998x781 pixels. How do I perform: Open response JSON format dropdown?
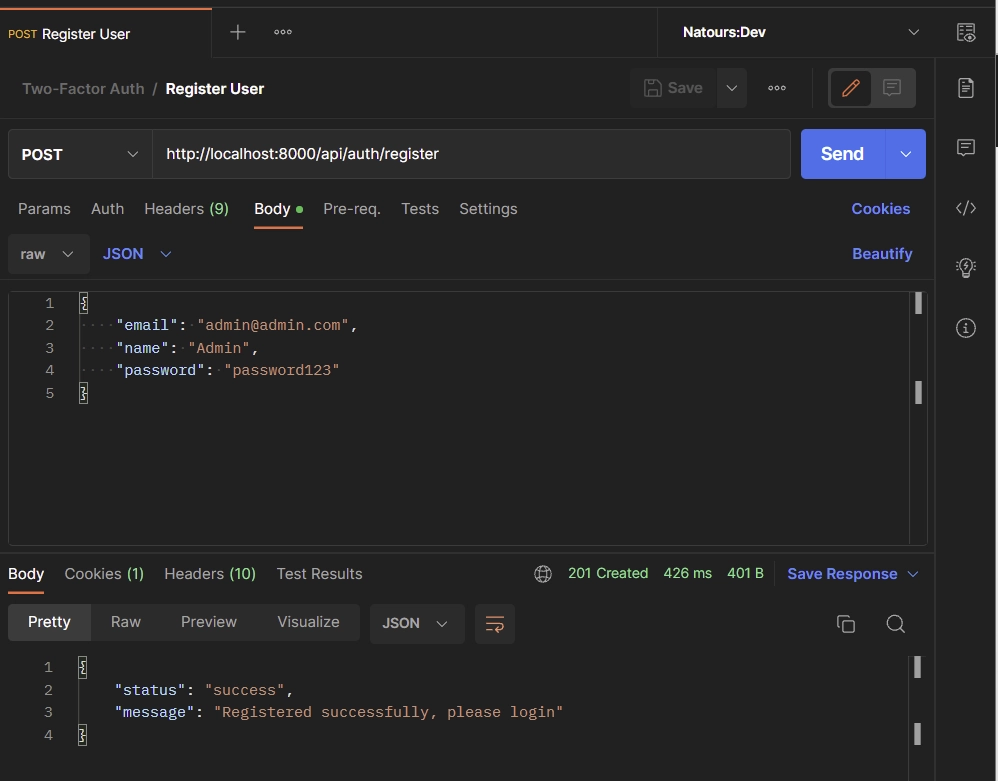[416, 623]
